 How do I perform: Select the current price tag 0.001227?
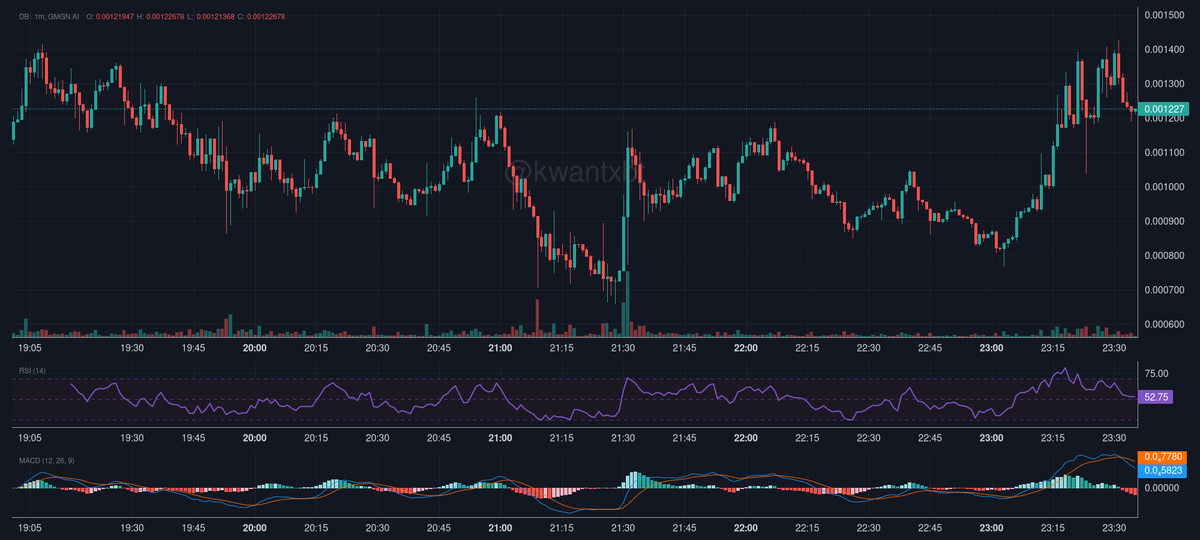1162,109
